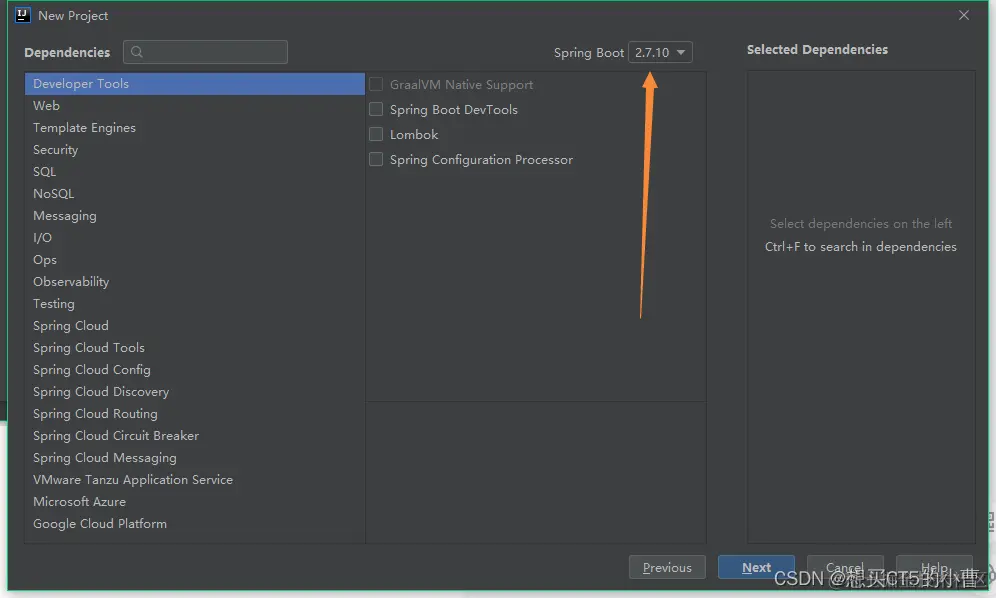Viewport: 996px width, 598px height.
Task: Select the Spring Cloud category
Action: point(194,326)
